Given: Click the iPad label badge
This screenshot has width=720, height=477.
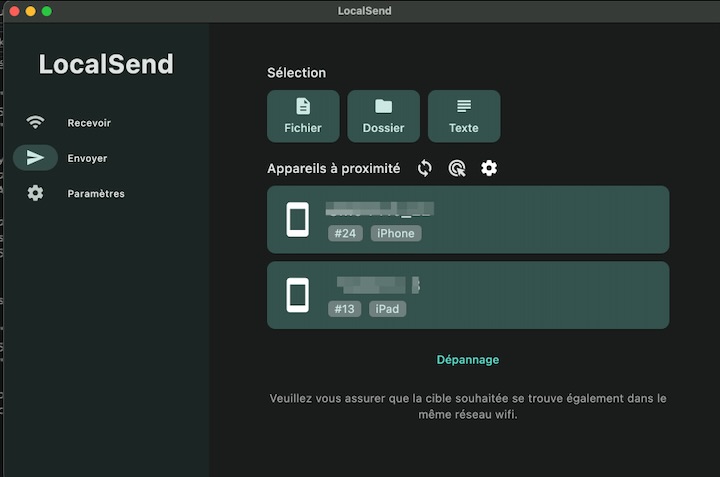Looking at the screenshot, I should coord(387,309).
